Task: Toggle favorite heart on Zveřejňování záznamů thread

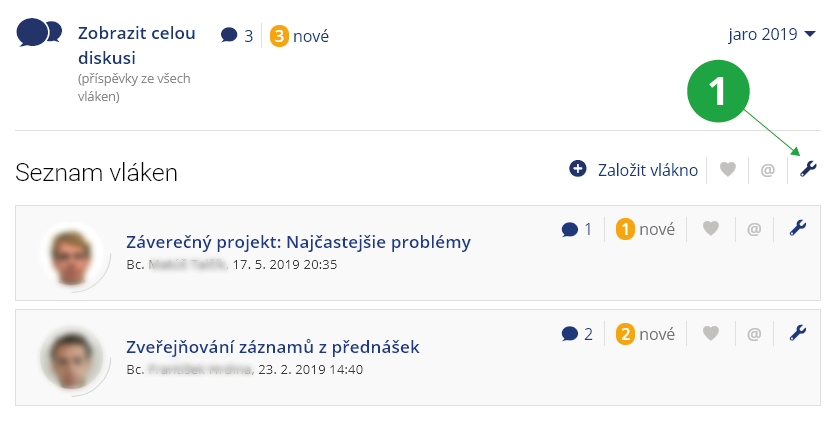Action: [711, 333]
